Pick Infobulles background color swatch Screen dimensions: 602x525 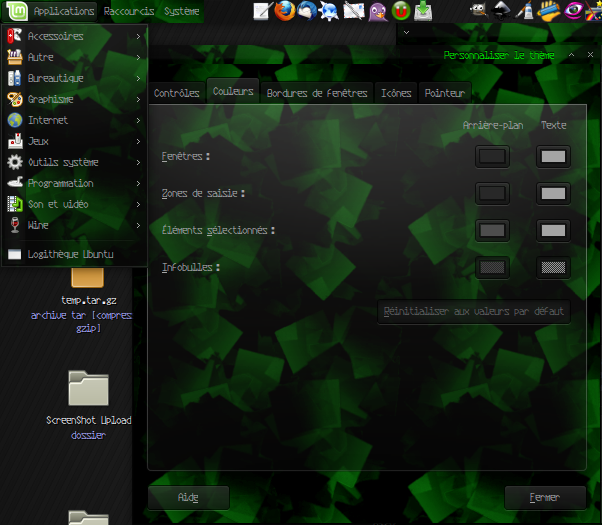tap(492, 267)
